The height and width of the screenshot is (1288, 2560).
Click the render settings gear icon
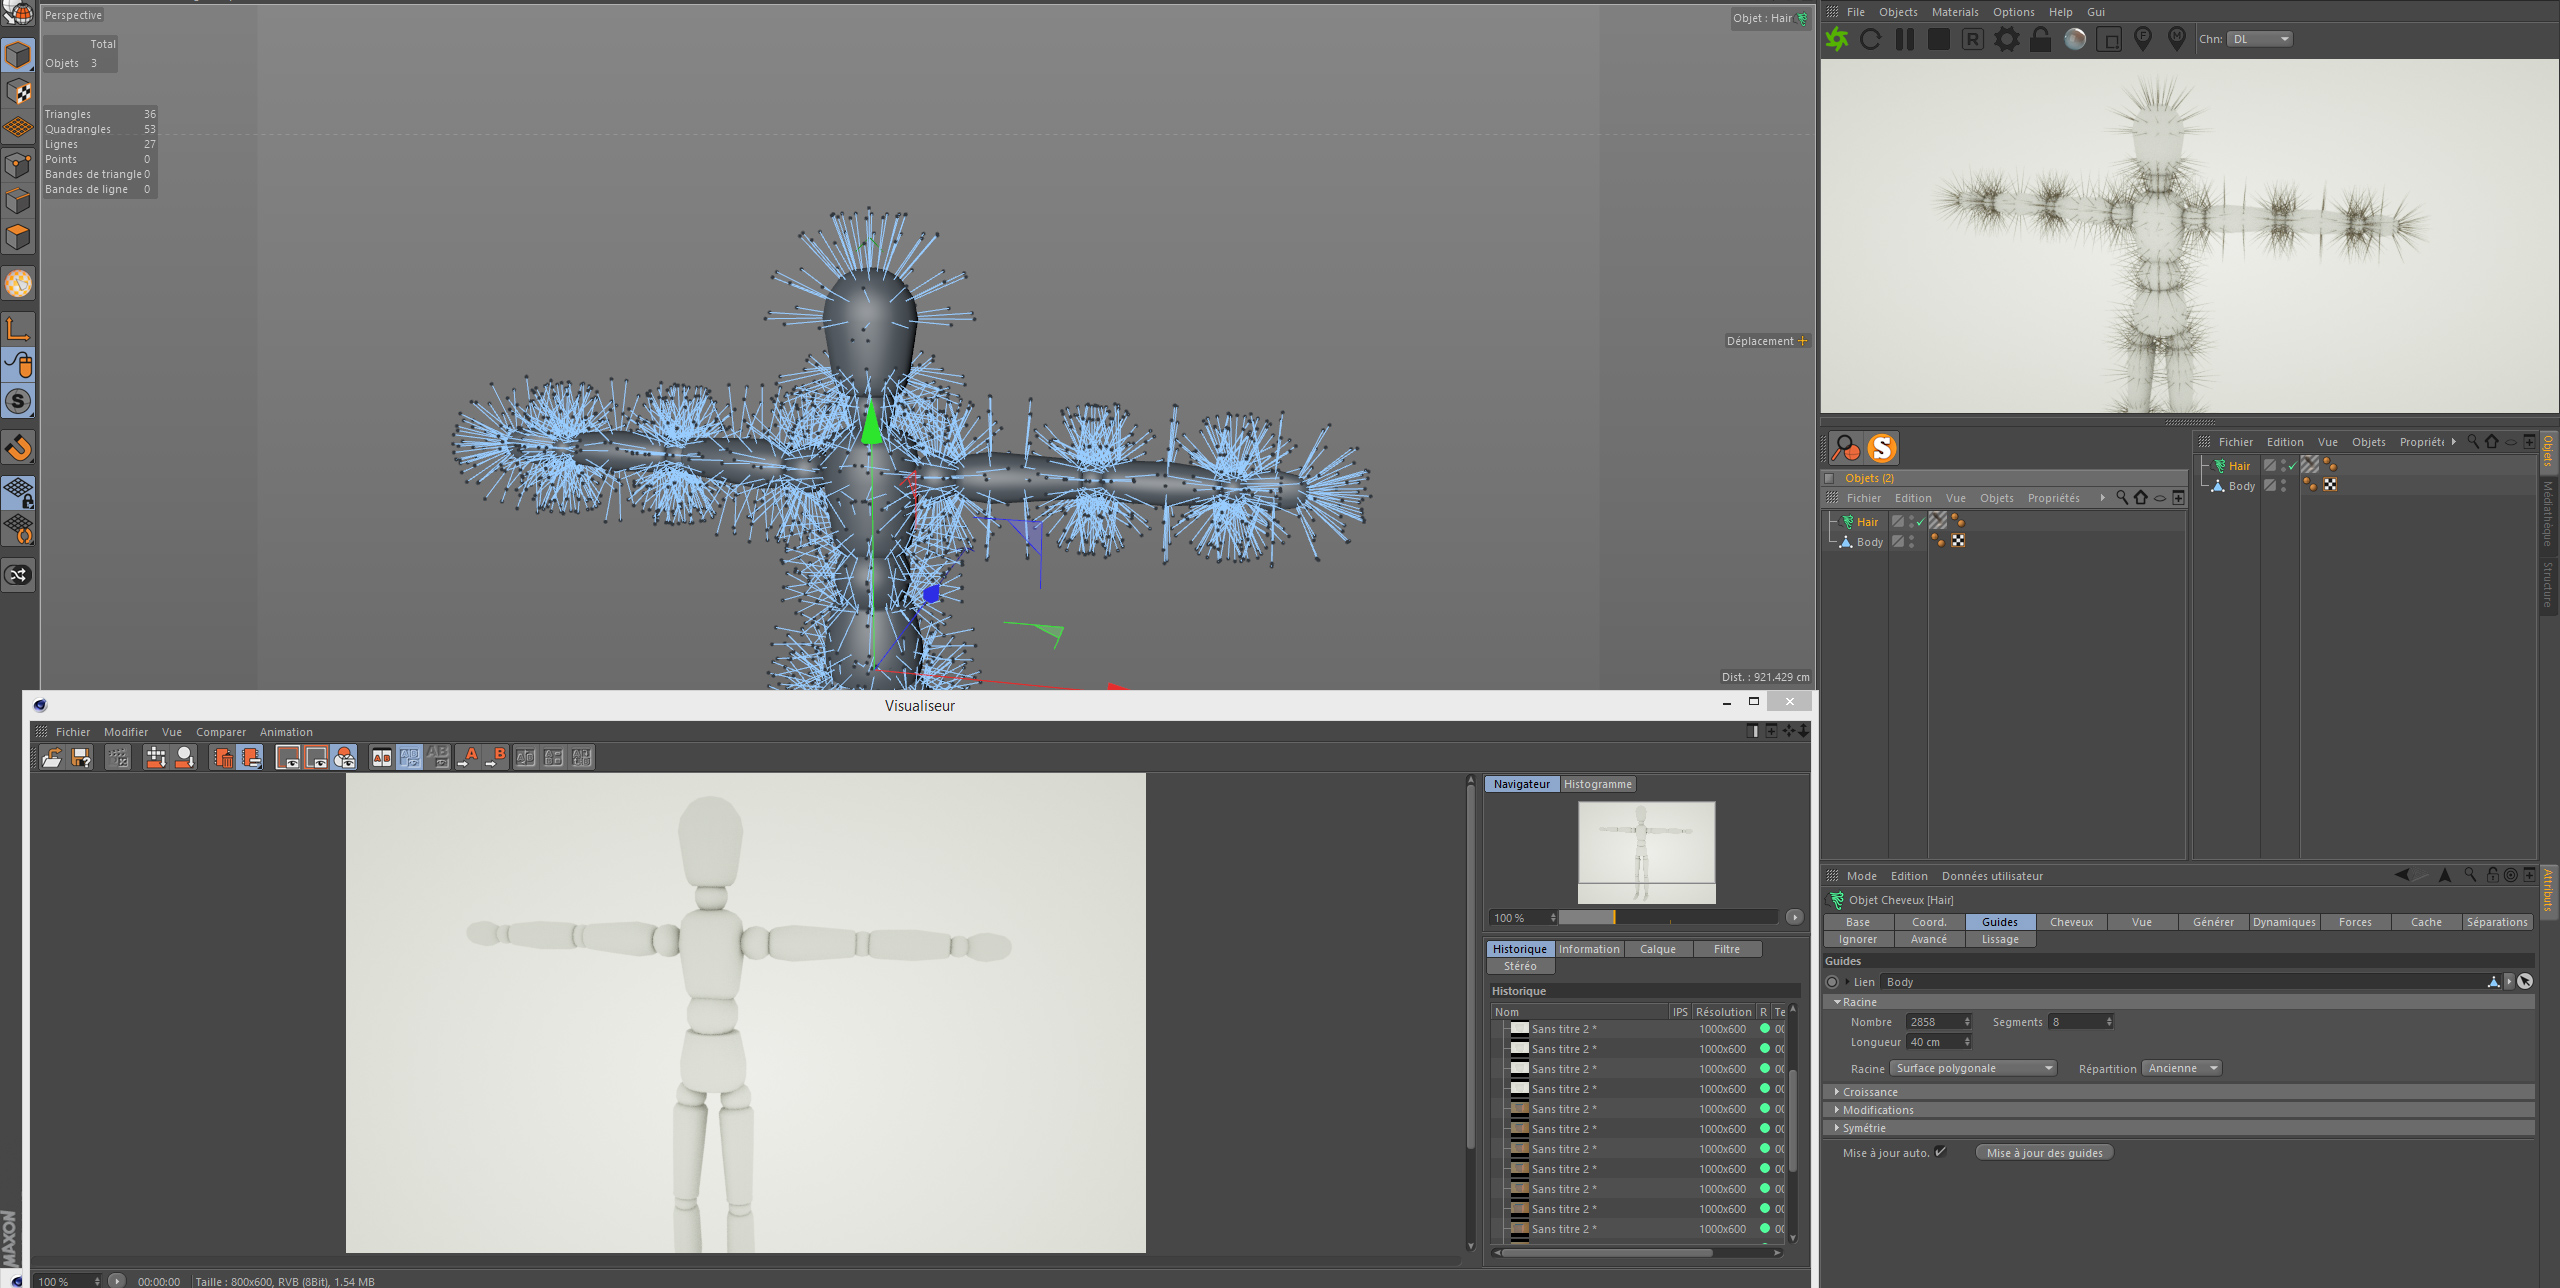tap(2006, 39)
